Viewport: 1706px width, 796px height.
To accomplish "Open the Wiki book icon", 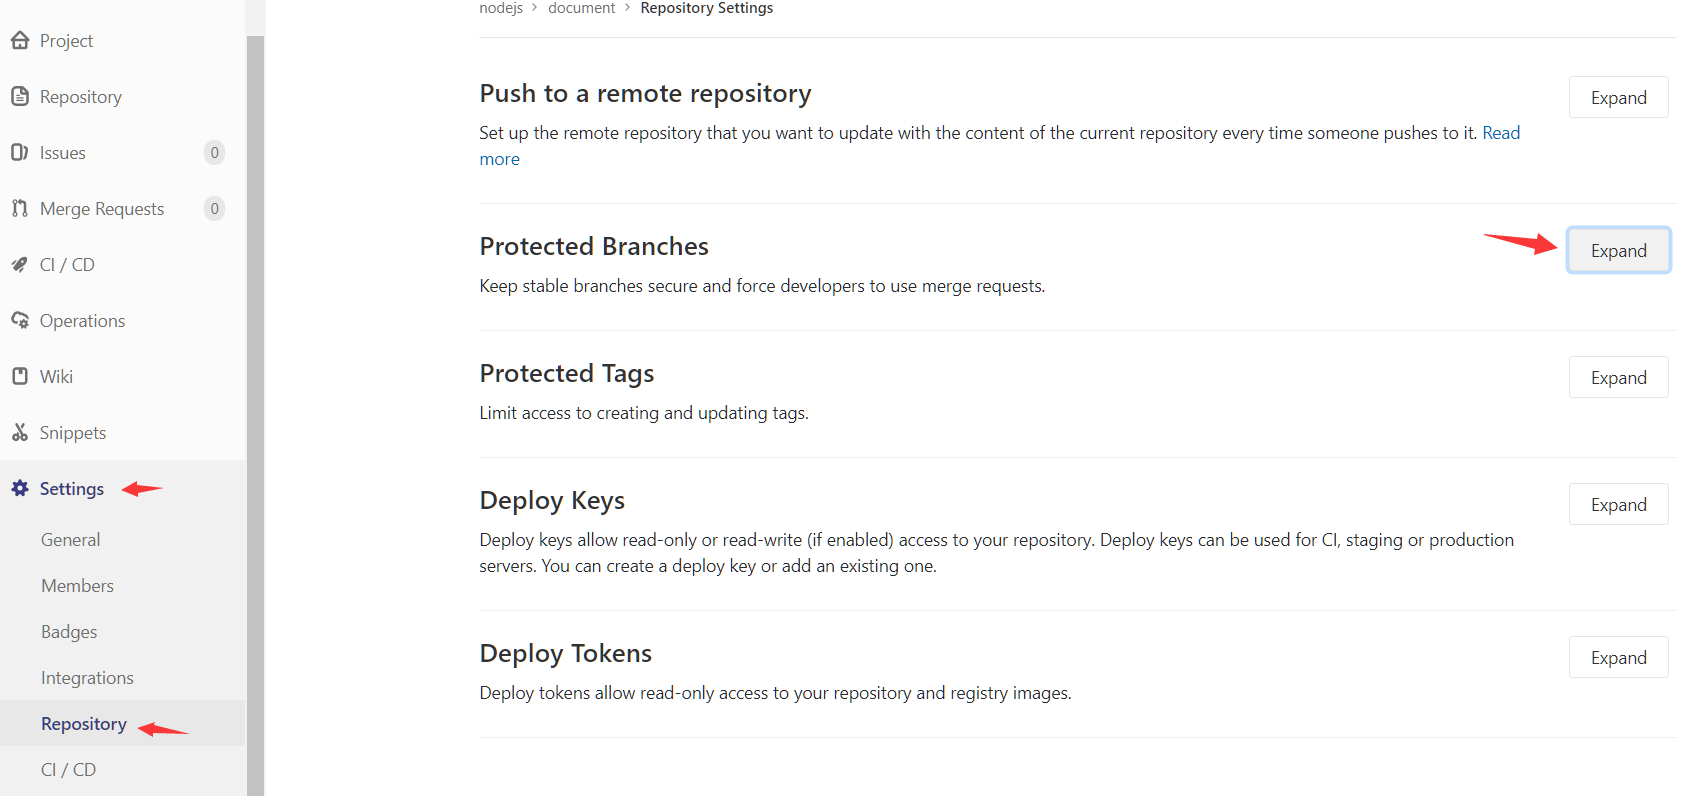I will 21,376.
